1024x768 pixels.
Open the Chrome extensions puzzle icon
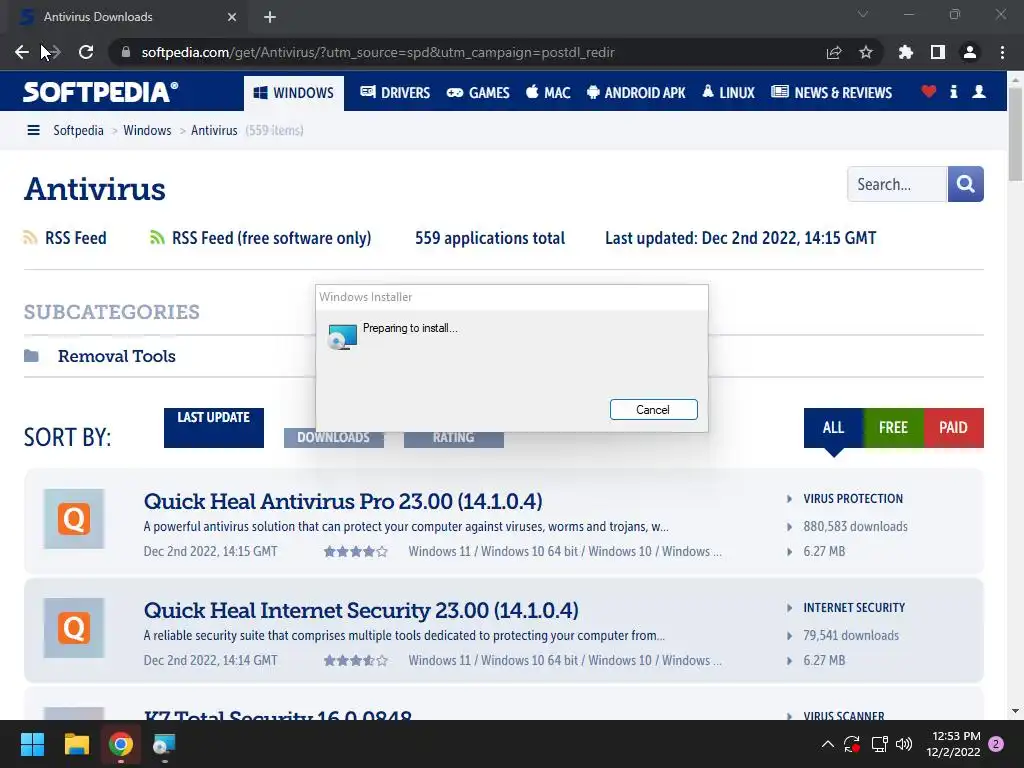point(906,52)
